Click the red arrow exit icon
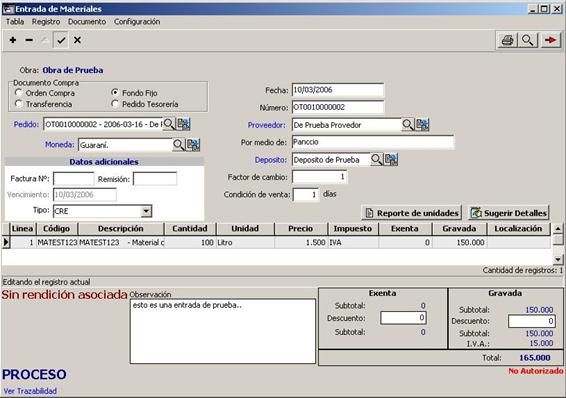Image resolution: width=566 pixels, height=398 pixels. click(550, 40)
